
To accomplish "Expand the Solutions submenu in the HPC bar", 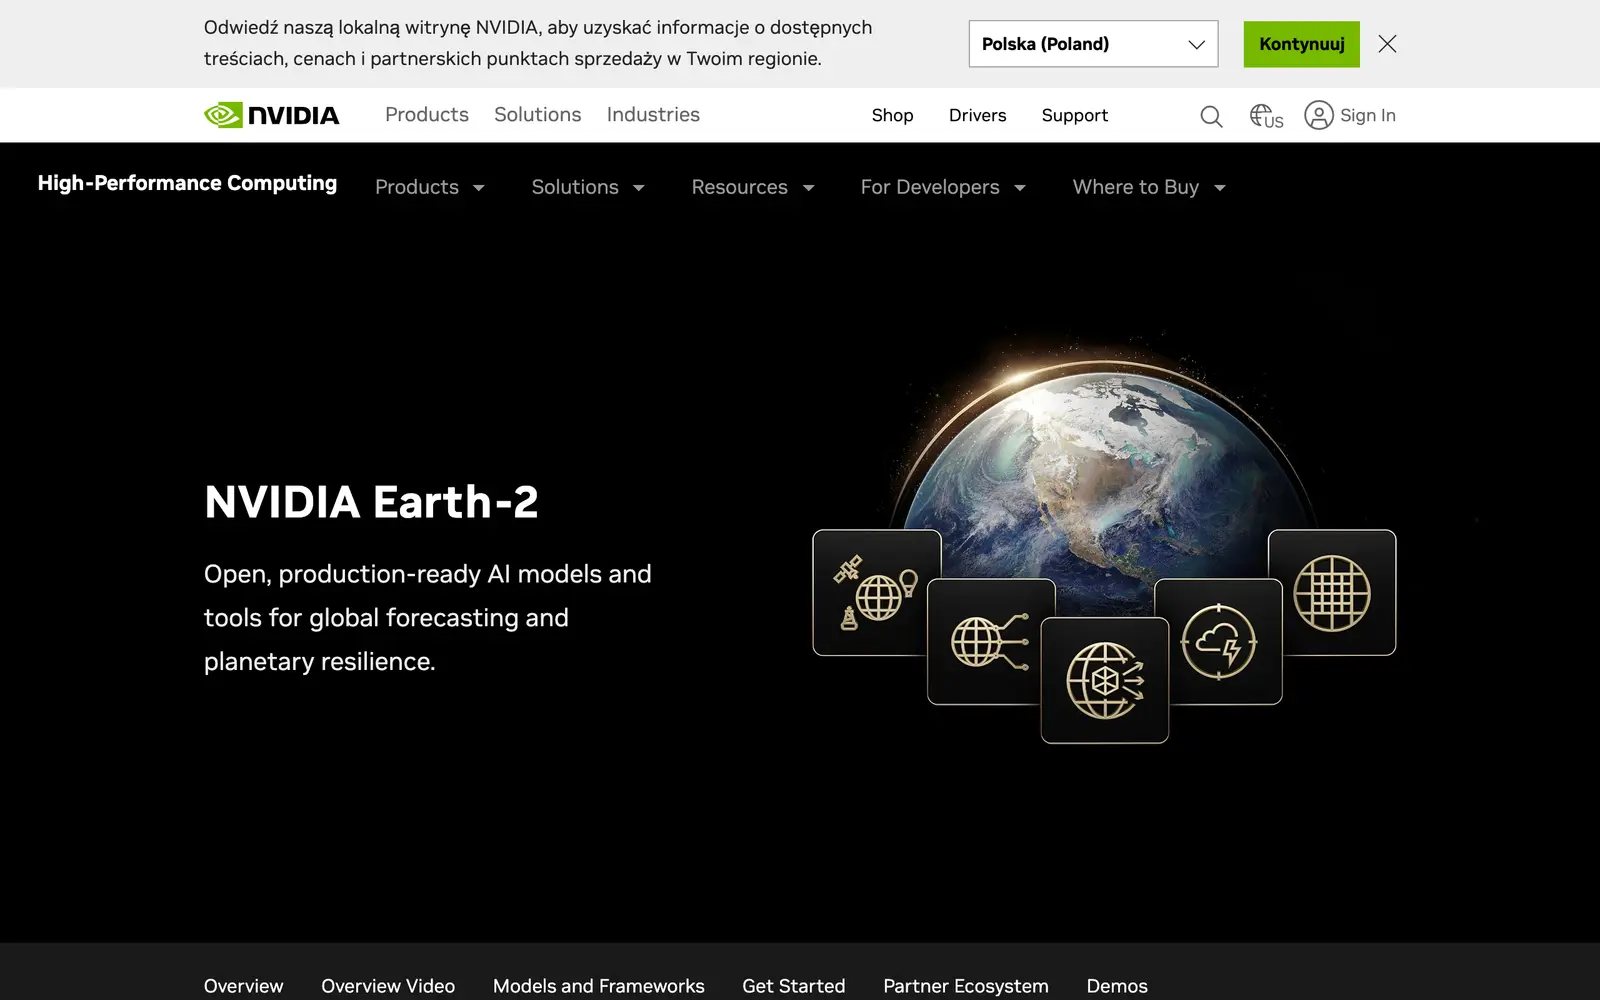I will 588,187.
